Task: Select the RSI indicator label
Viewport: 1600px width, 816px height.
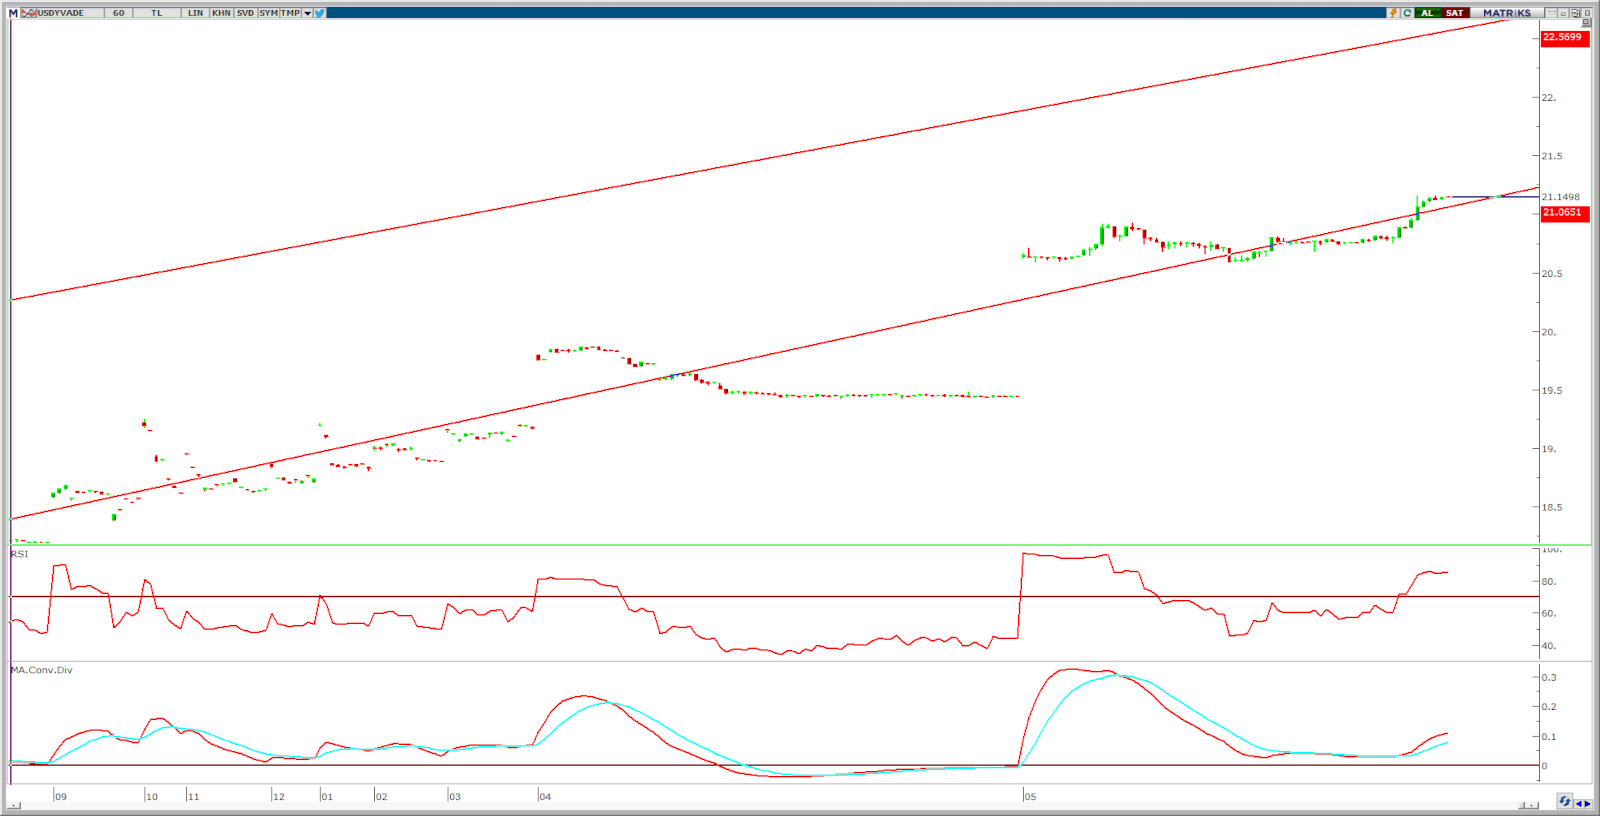Action: pyautogui.click(x=19, y=554)
